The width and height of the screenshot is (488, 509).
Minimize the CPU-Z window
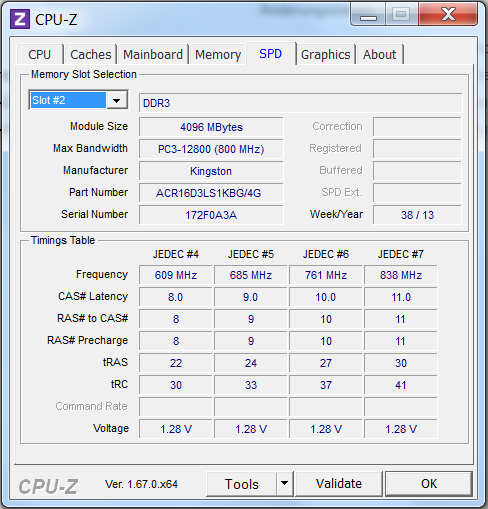pyautogui.click(x=368, y=14)
